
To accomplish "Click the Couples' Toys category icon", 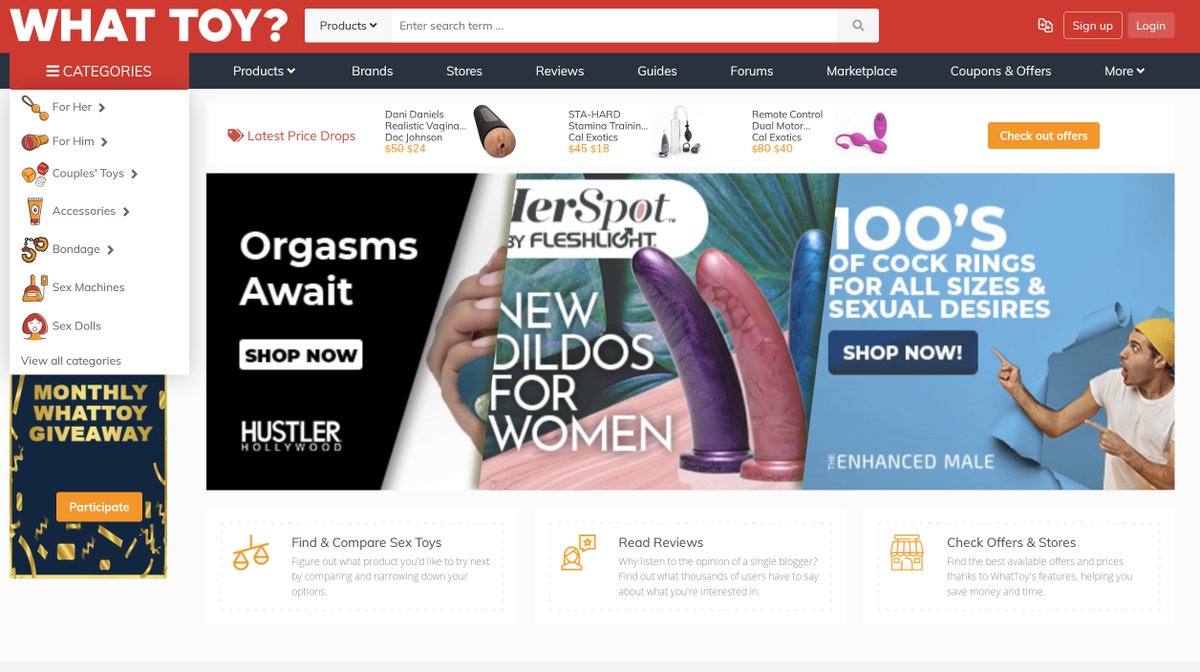I will click(35, 174).
